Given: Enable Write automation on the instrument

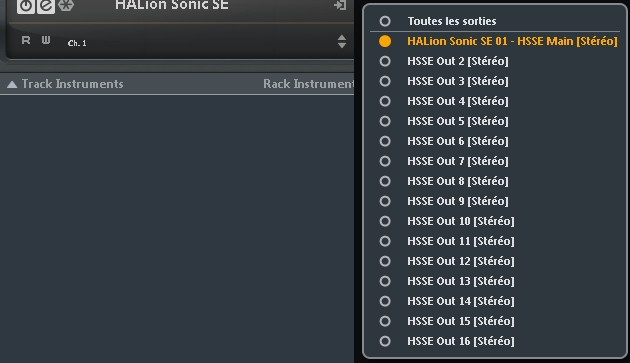Looking at the screenshot, I should (46, 40).
